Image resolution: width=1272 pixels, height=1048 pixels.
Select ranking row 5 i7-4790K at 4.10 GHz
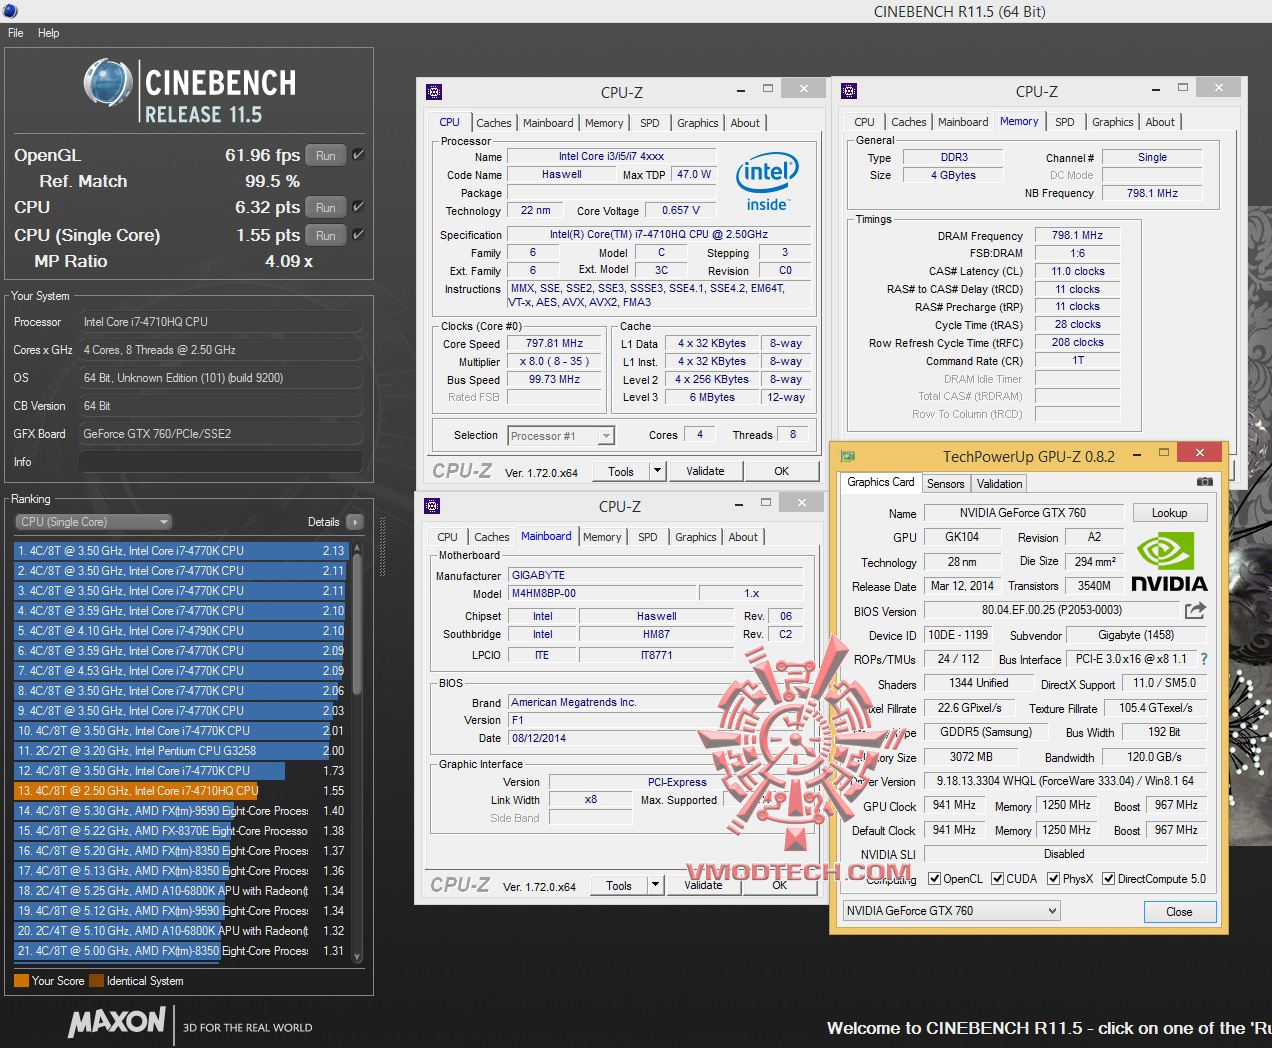click(180, 631)
